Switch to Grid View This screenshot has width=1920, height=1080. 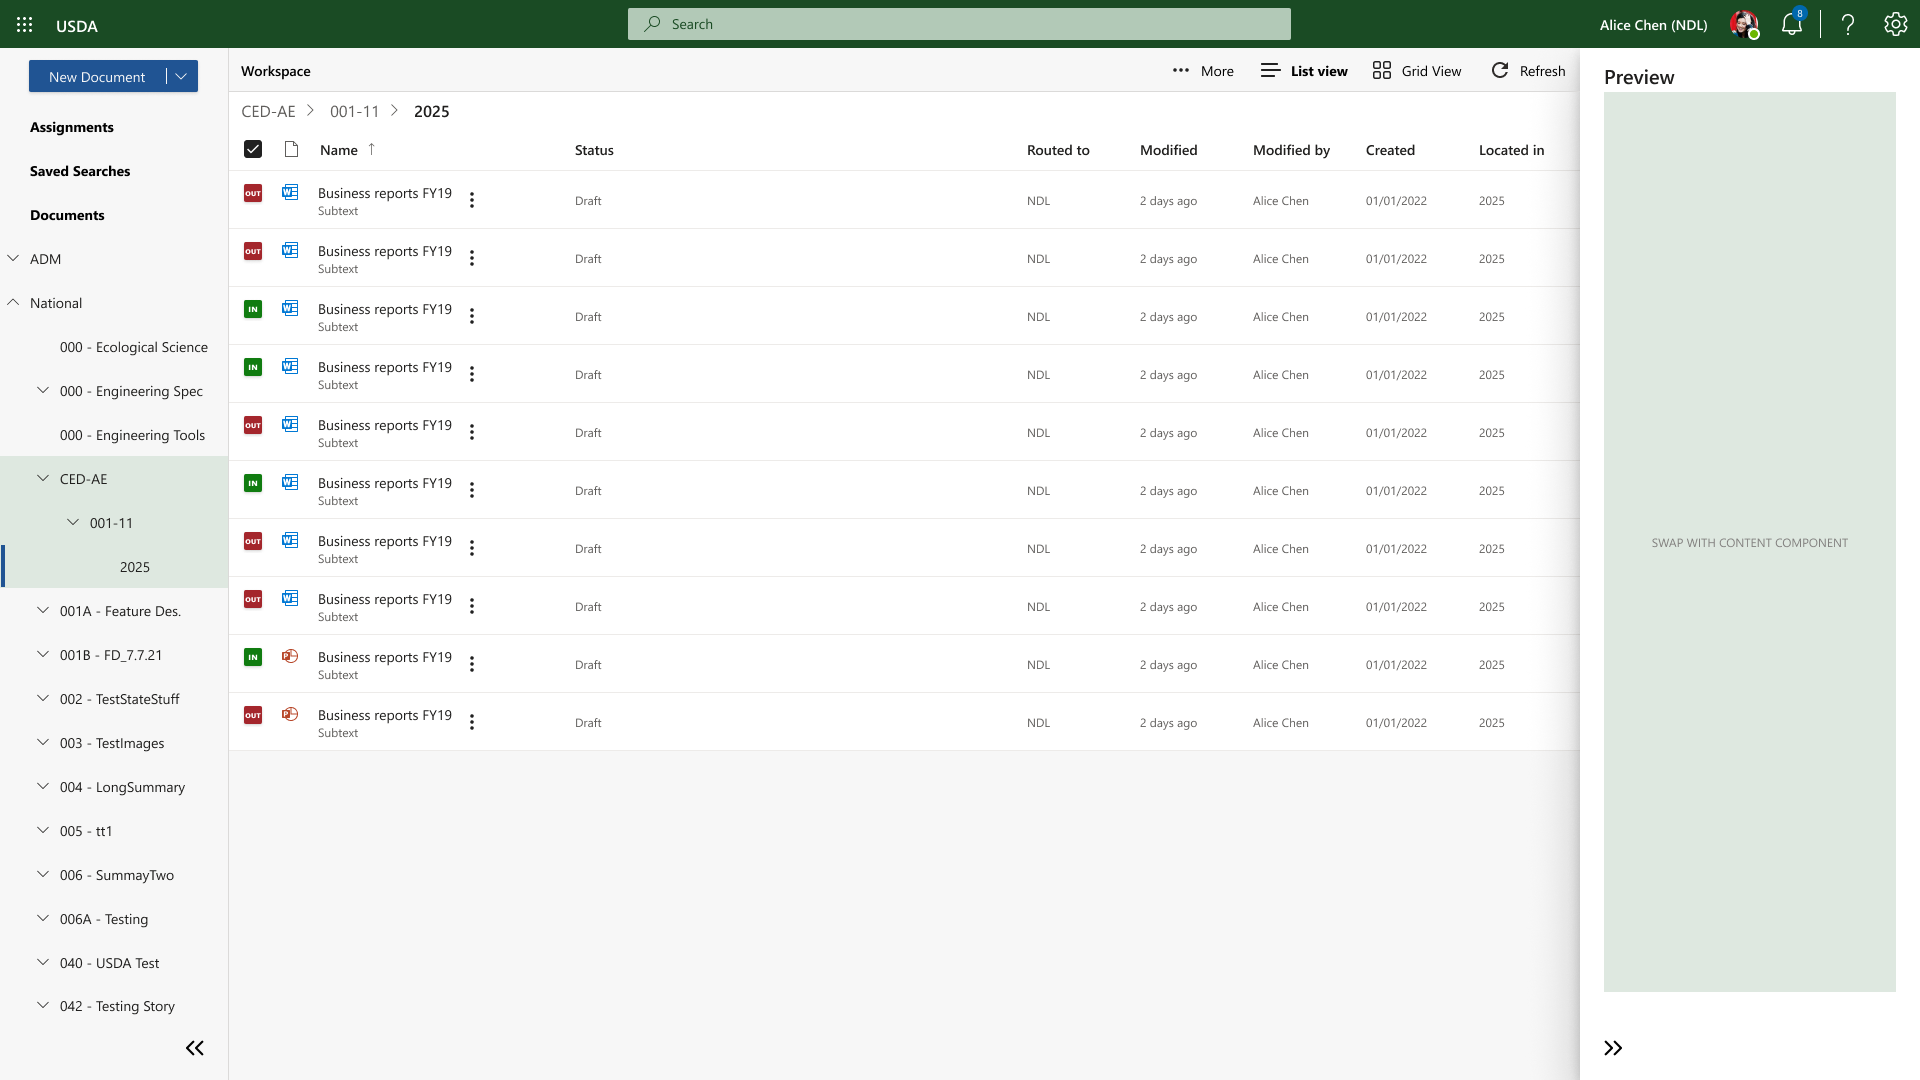point(1417,71)
